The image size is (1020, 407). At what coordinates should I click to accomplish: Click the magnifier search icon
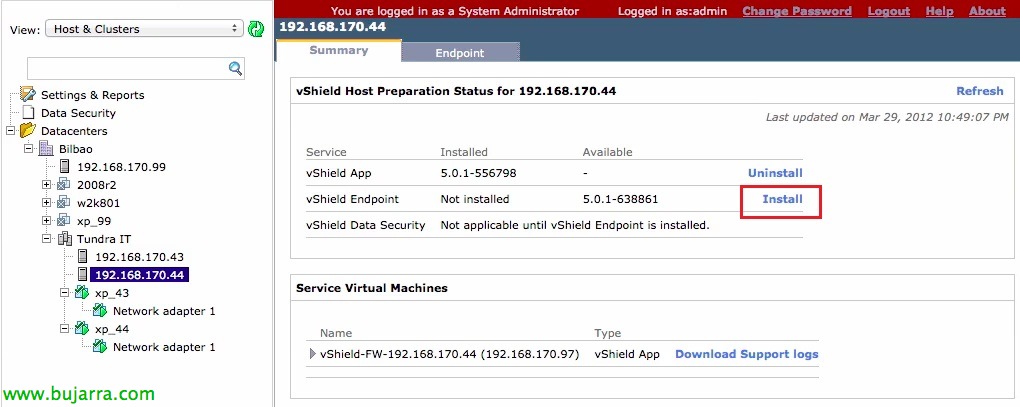(x=235, y=68)
